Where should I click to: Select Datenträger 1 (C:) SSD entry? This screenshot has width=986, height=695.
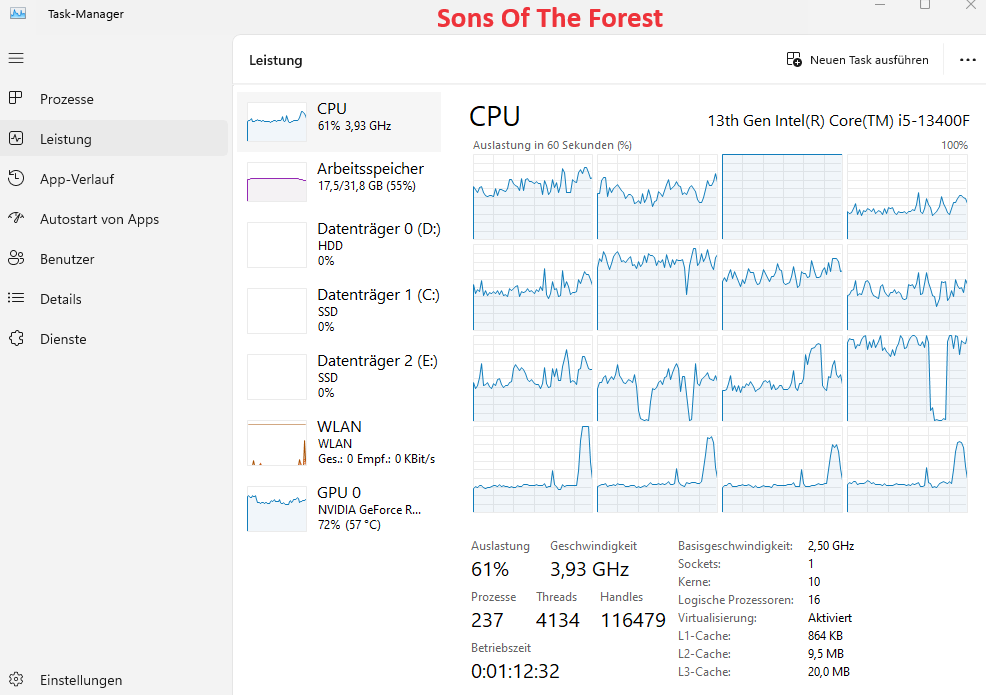[339, 310]
